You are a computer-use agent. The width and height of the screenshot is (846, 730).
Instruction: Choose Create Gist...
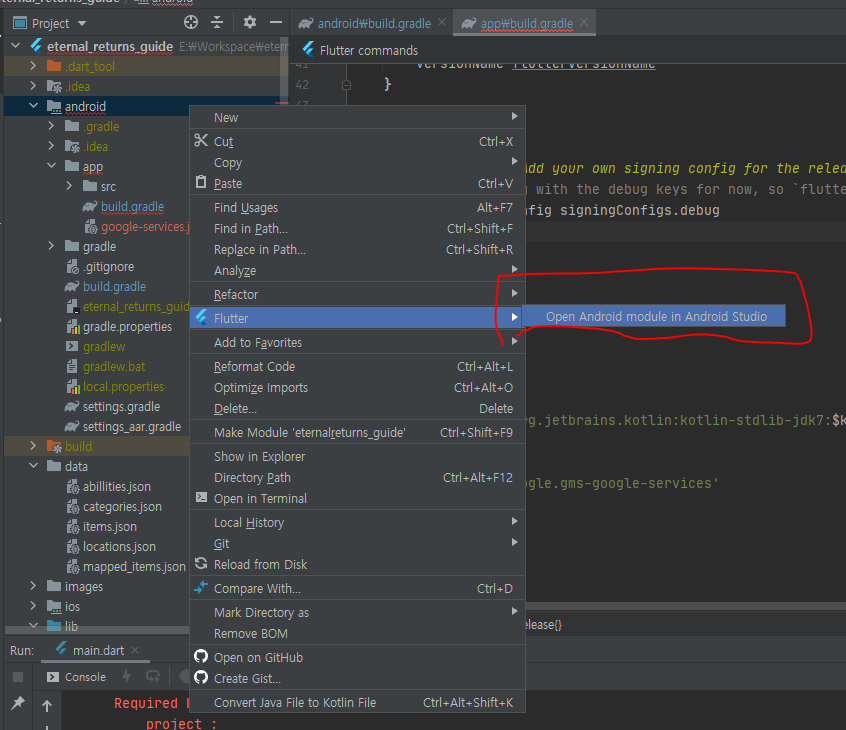tap(357, 678)
